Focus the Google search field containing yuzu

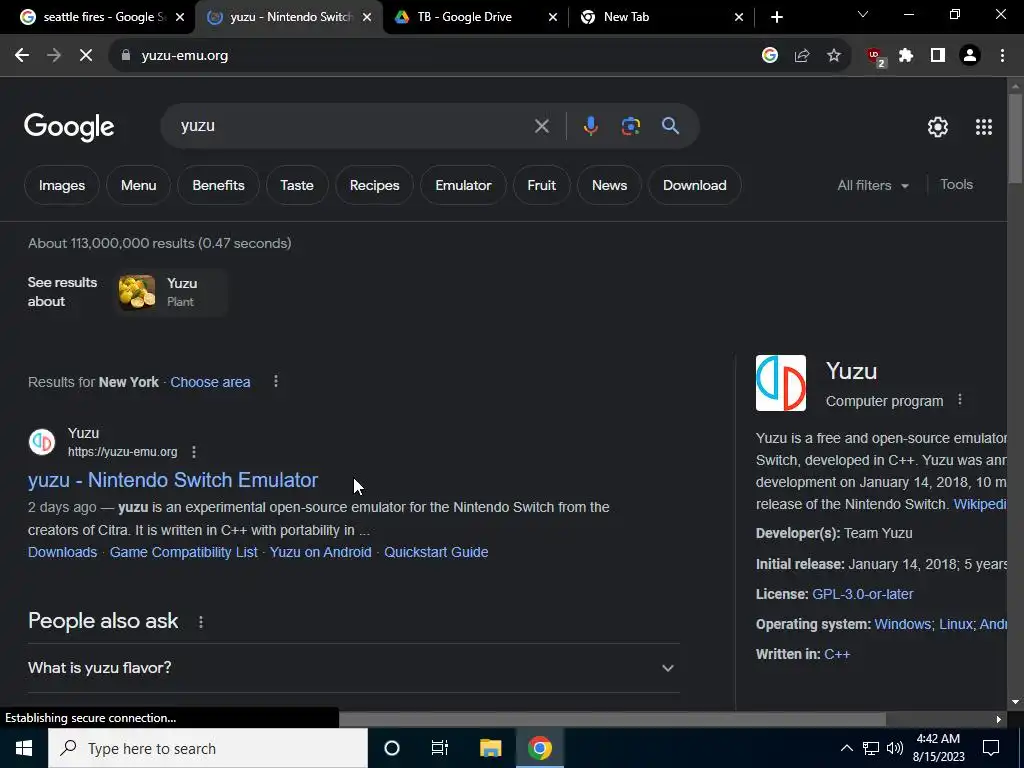pos(353,126)
